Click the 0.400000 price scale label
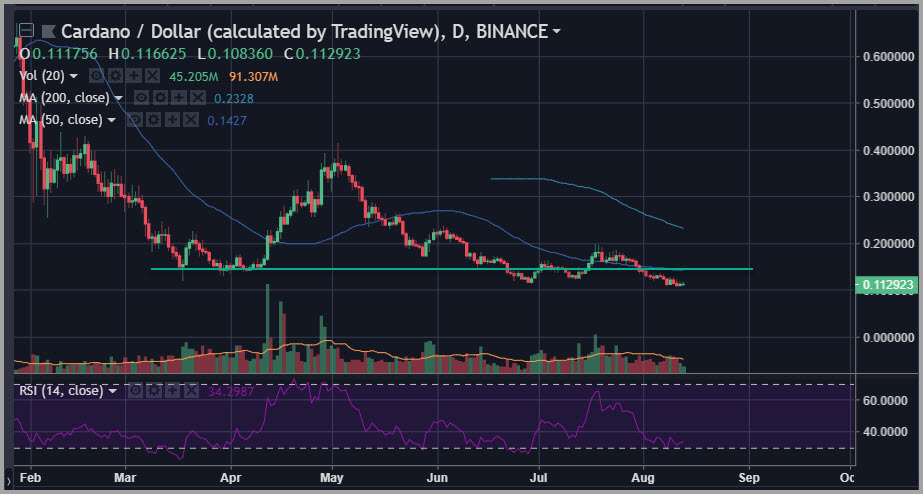The height and width of the screenshot is (494, 923). 888,151
